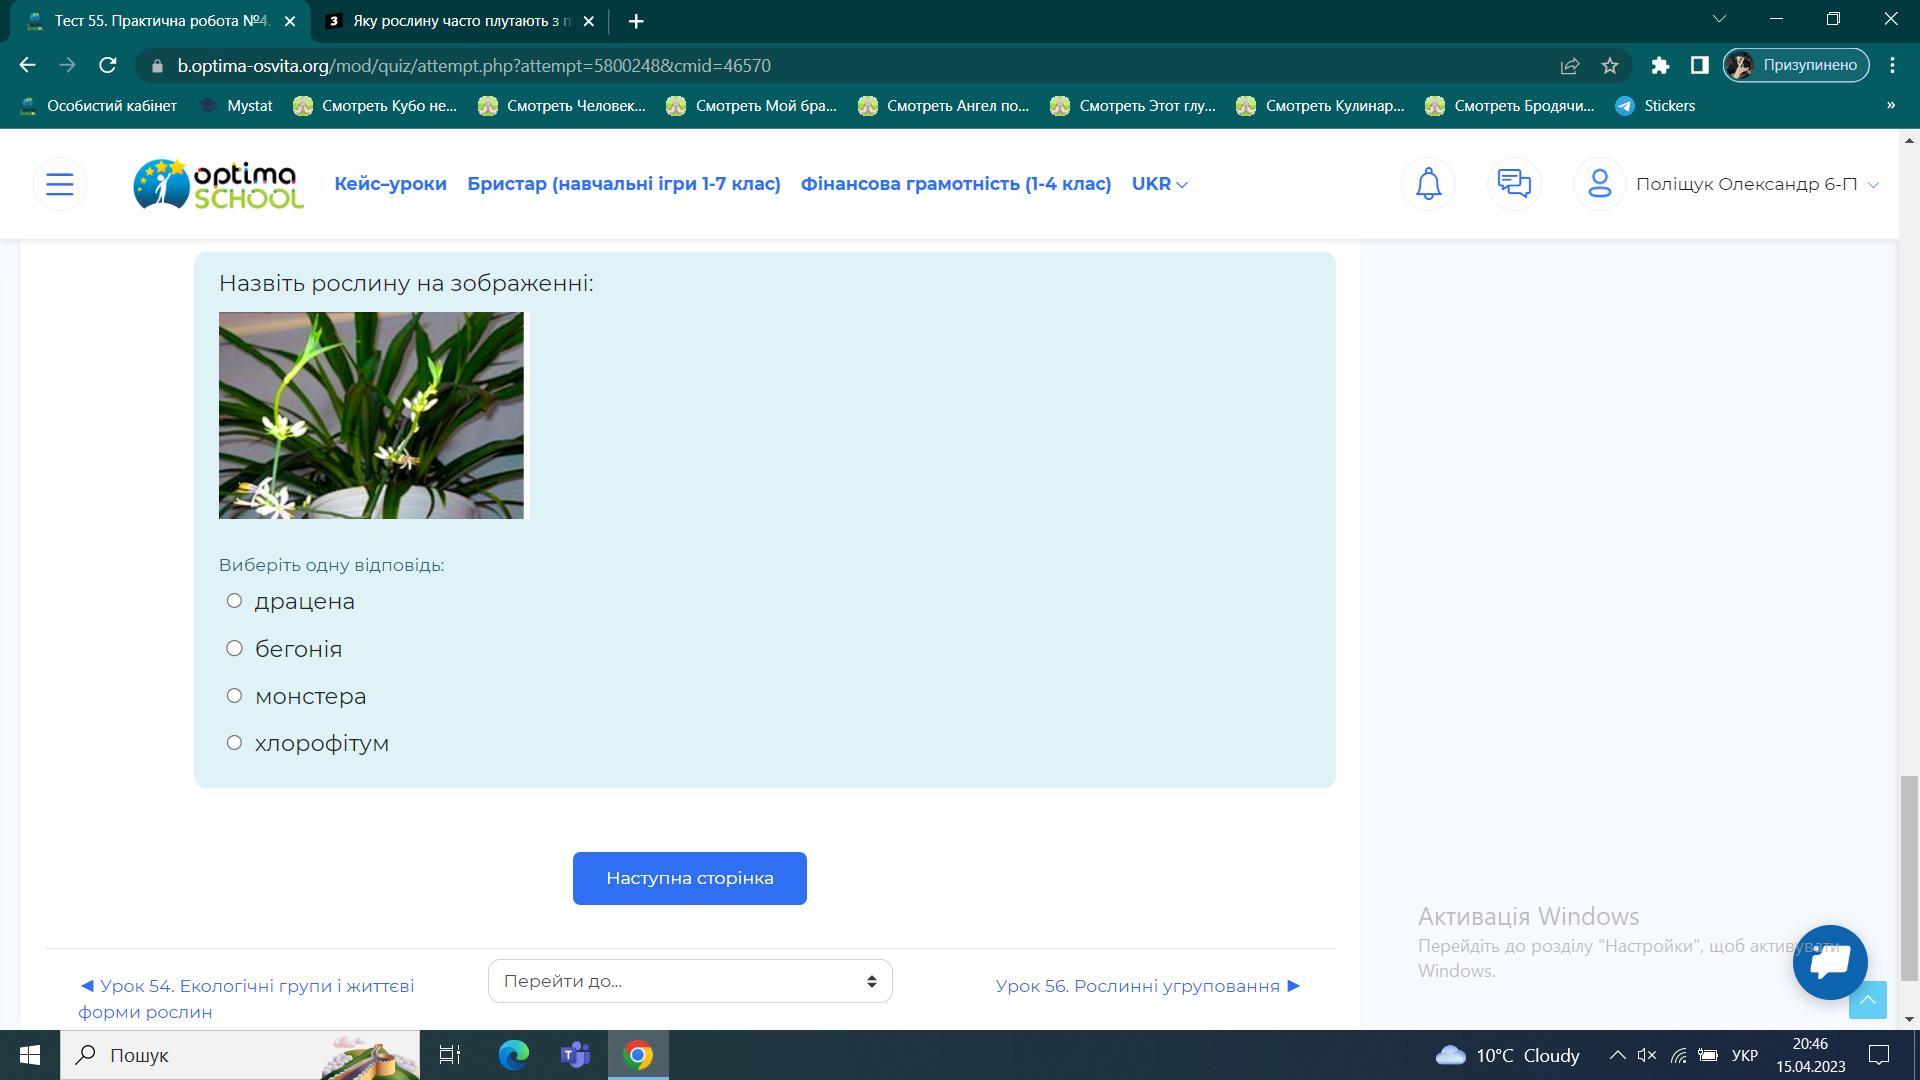The image size is (1920, 1080).
Task: Open the floating support chat bubble
Action: tap(1829, 962)
